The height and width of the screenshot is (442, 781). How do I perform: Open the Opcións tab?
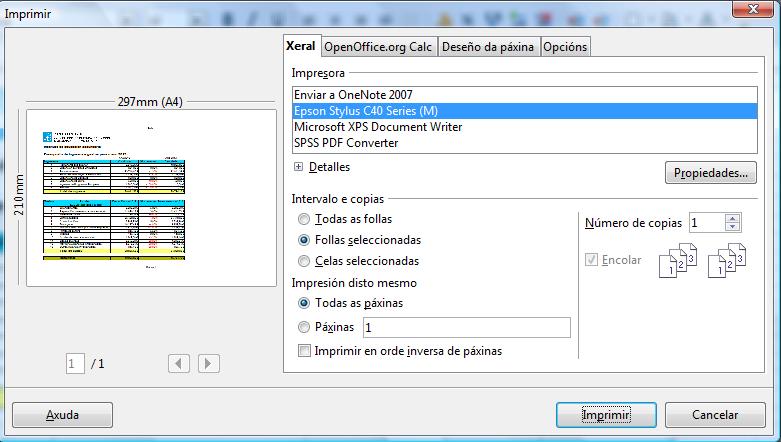point(565,47)
